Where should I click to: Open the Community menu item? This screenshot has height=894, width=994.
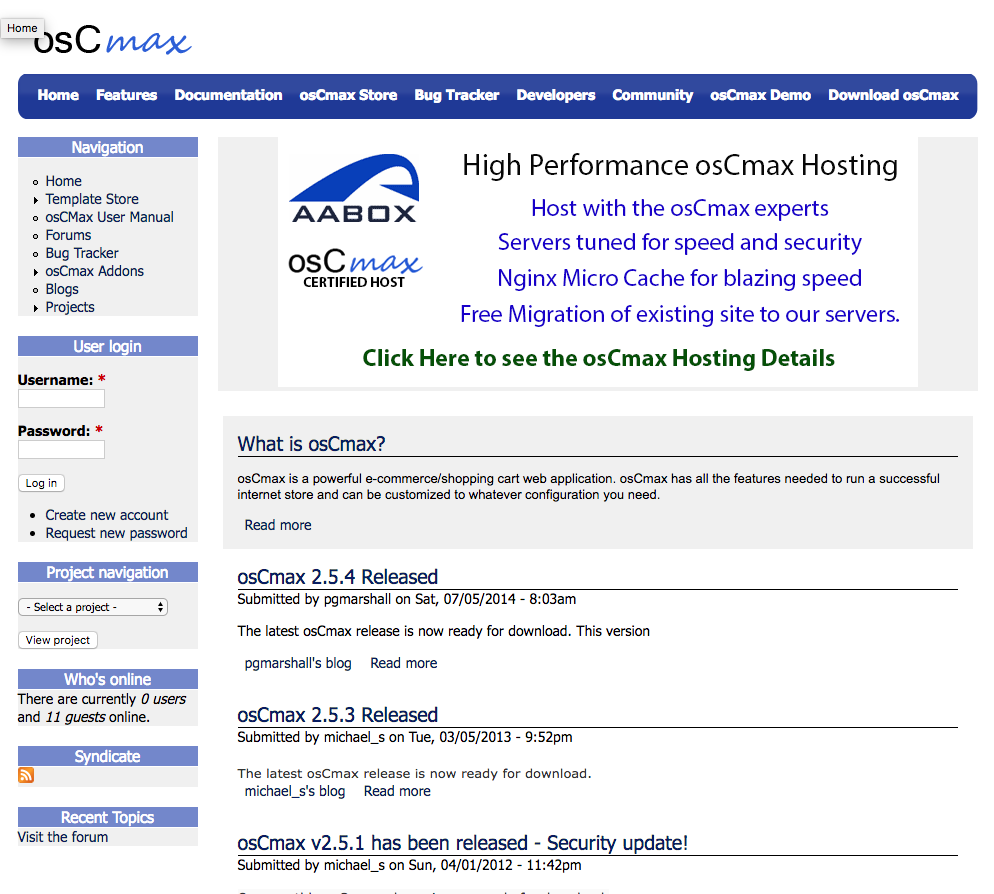point(653,95)
